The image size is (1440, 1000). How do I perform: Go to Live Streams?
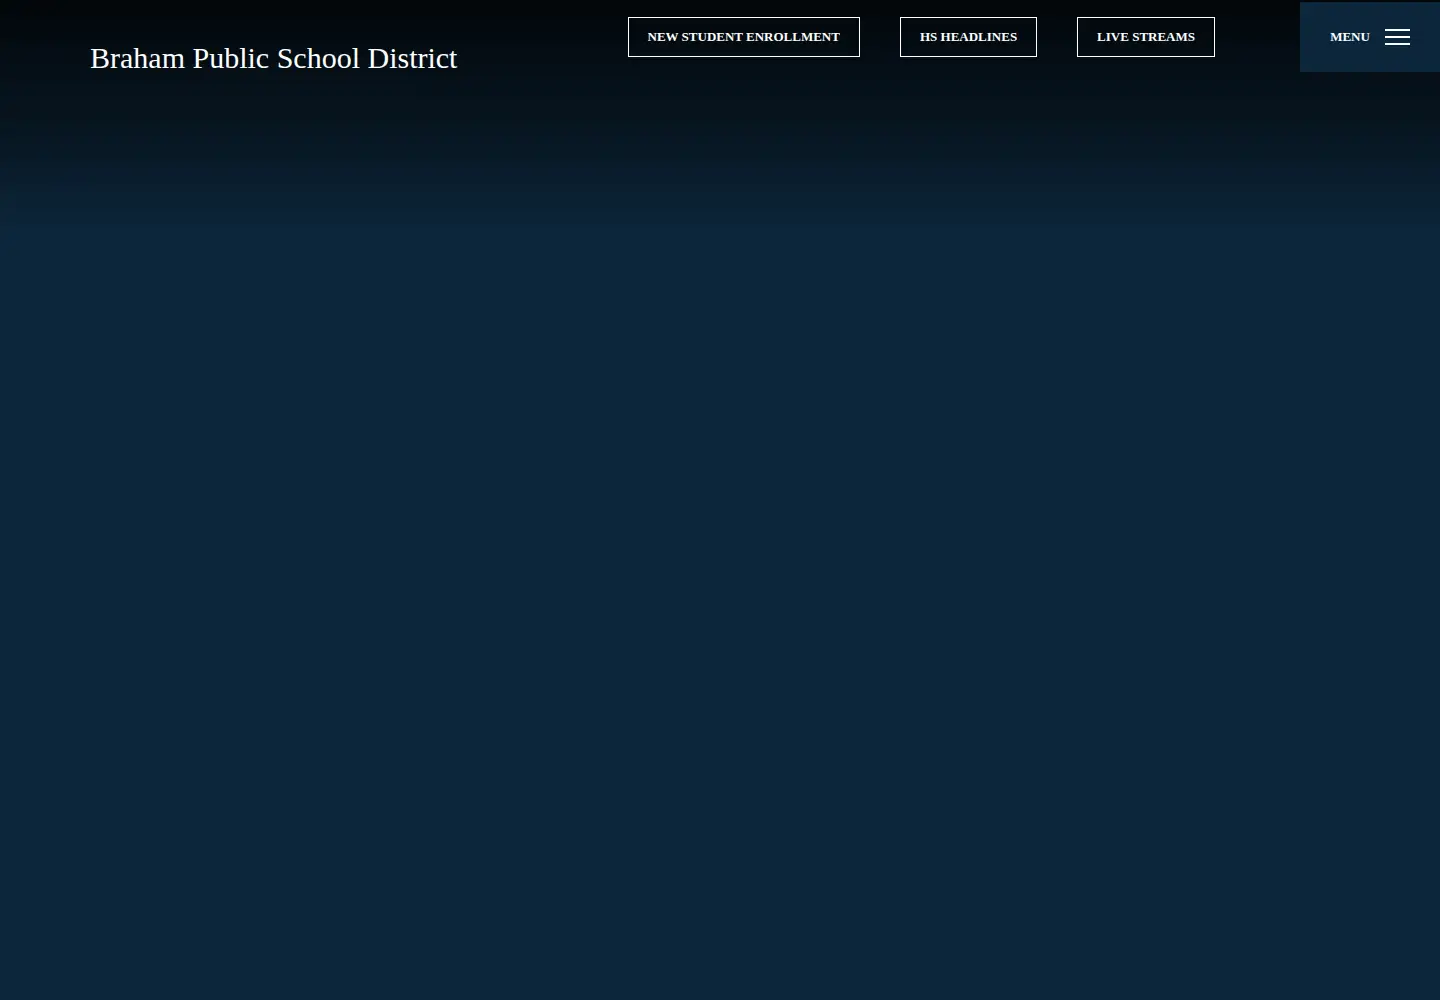pos(1146,37)
